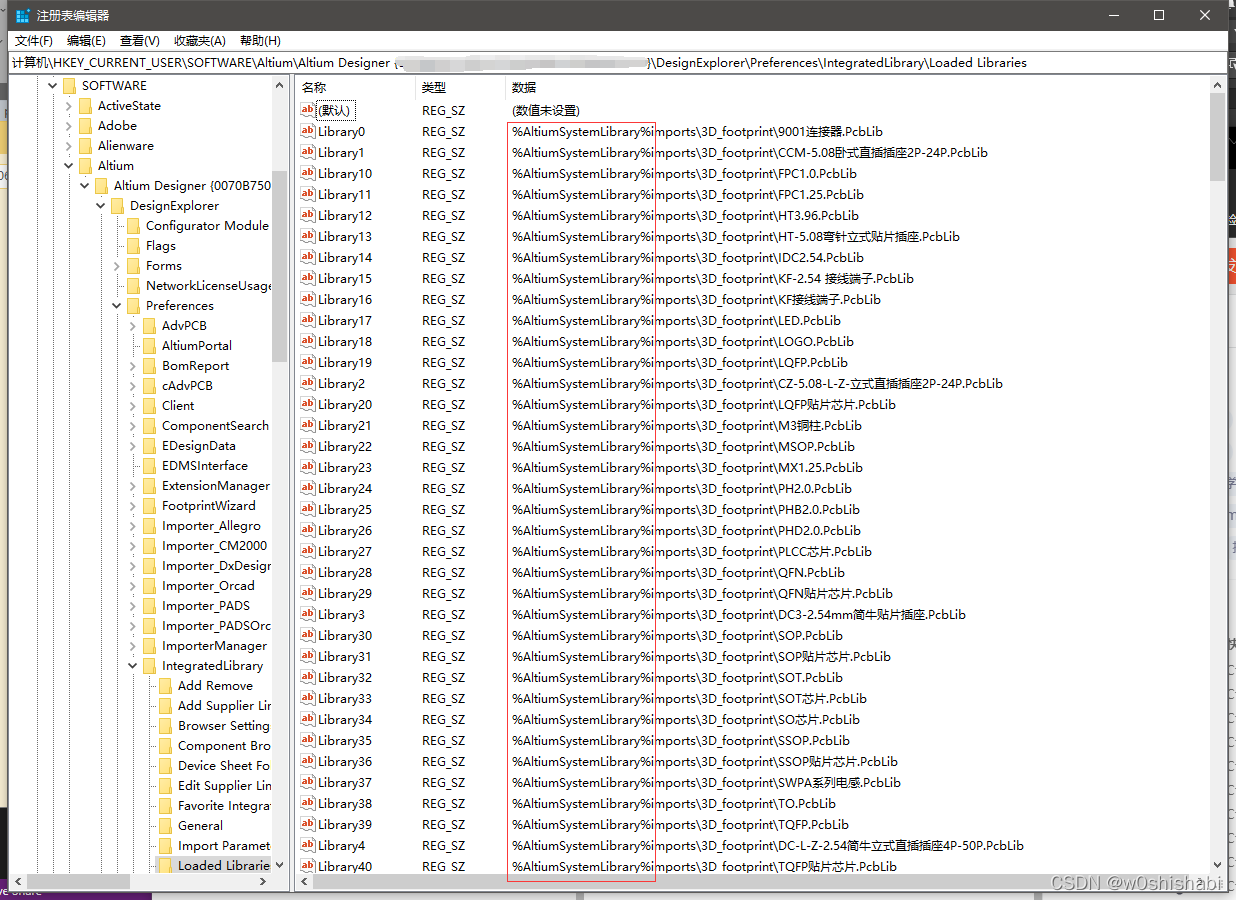Click the folder icon of BomReport key
Image resolution: width=1236 pixels, height=900 pixels.
[x=149, y=365]
